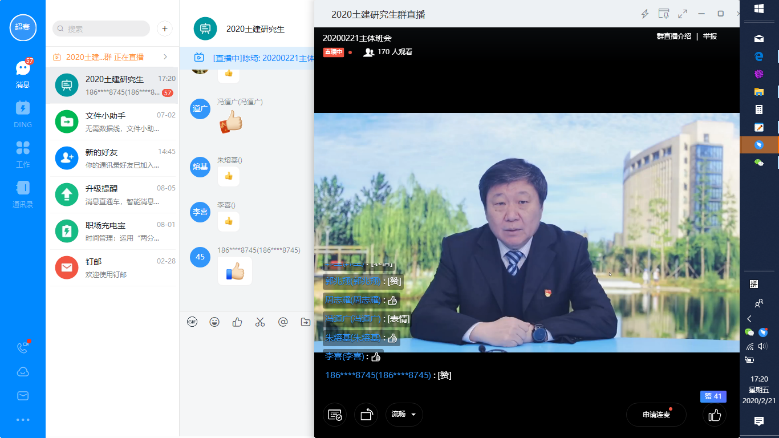
Task: Click the lightning icon in live window title bar
Action: (x=645, y=14)
